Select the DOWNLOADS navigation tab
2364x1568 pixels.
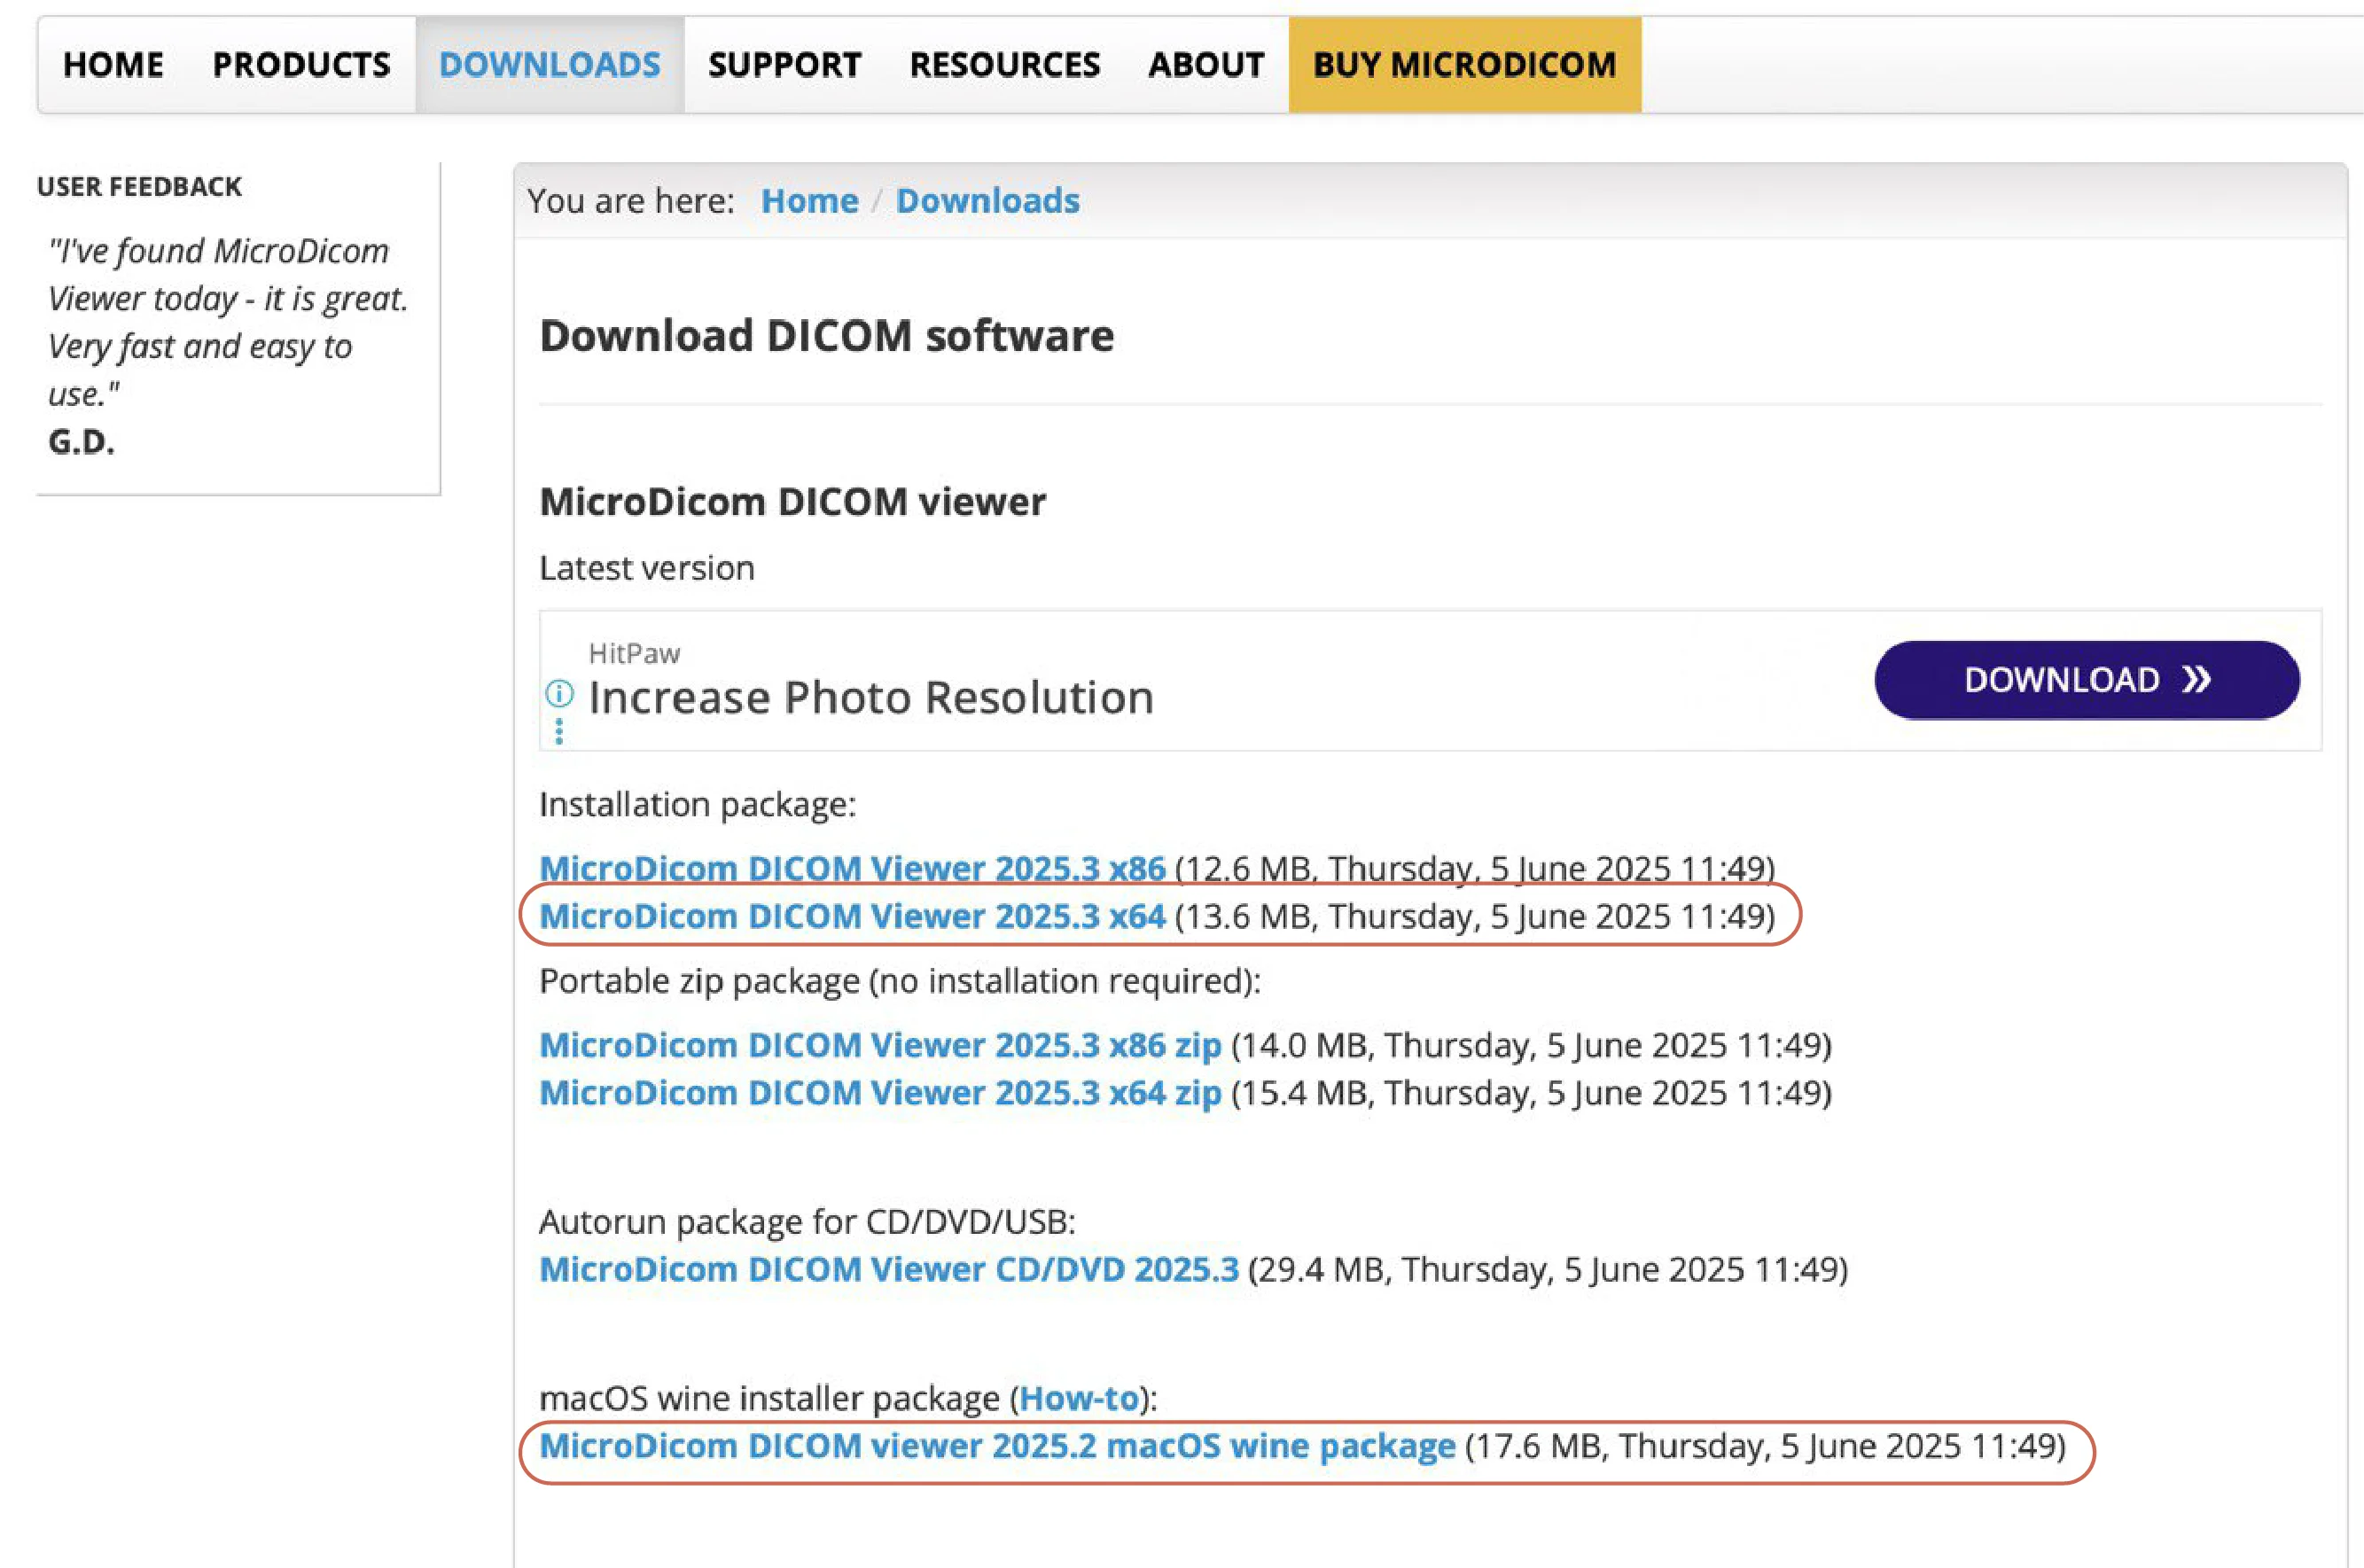point(550,65)
